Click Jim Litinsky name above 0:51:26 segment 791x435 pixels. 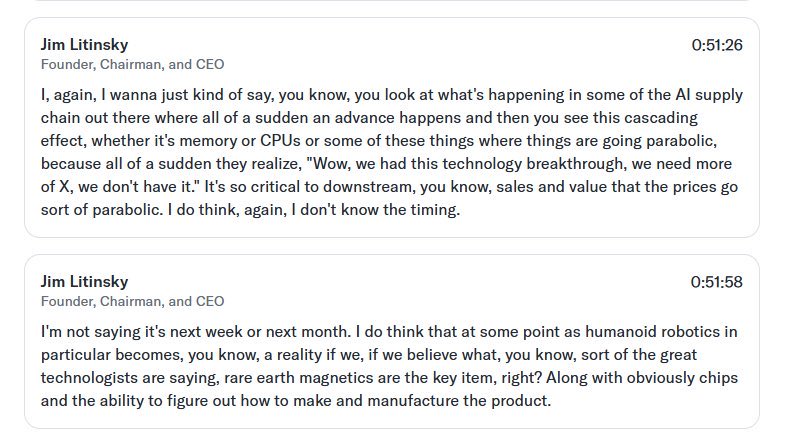[84, 44]
